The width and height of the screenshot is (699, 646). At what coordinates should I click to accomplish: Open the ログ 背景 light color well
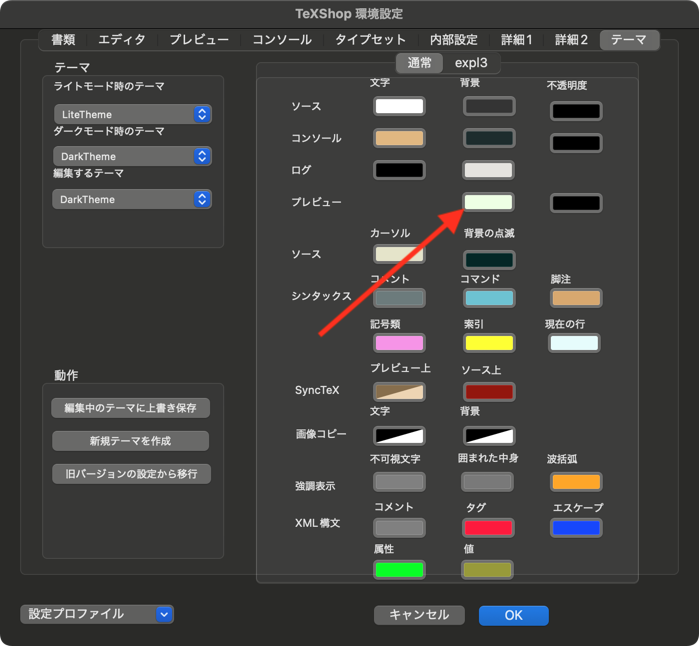(488, 170)
